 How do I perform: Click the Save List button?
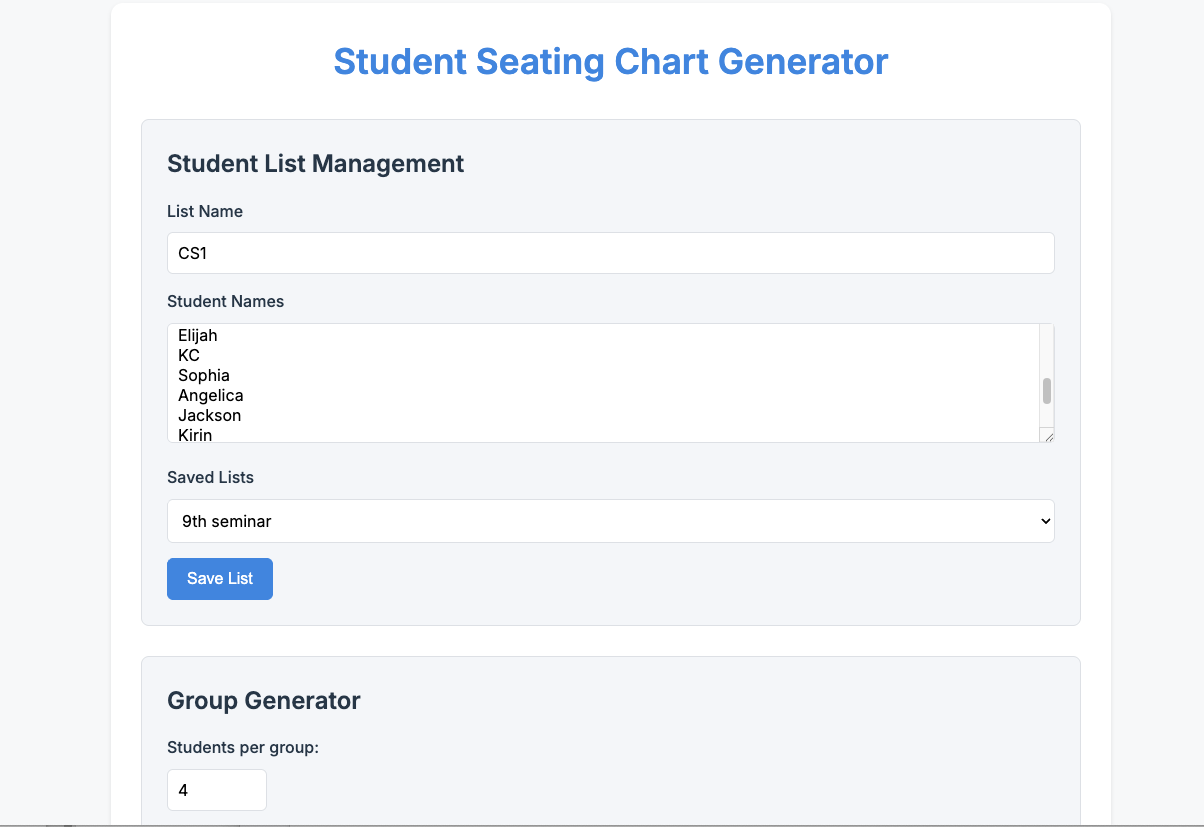coord(219,578)
